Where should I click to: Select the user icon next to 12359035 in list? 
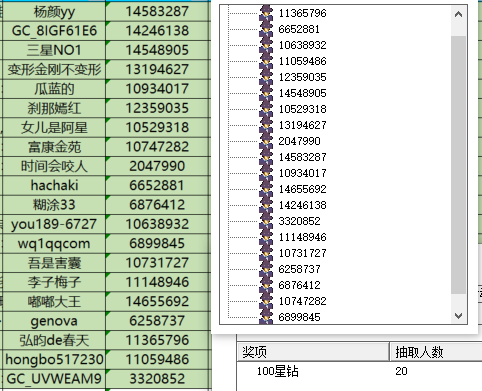tap(266, 77)
